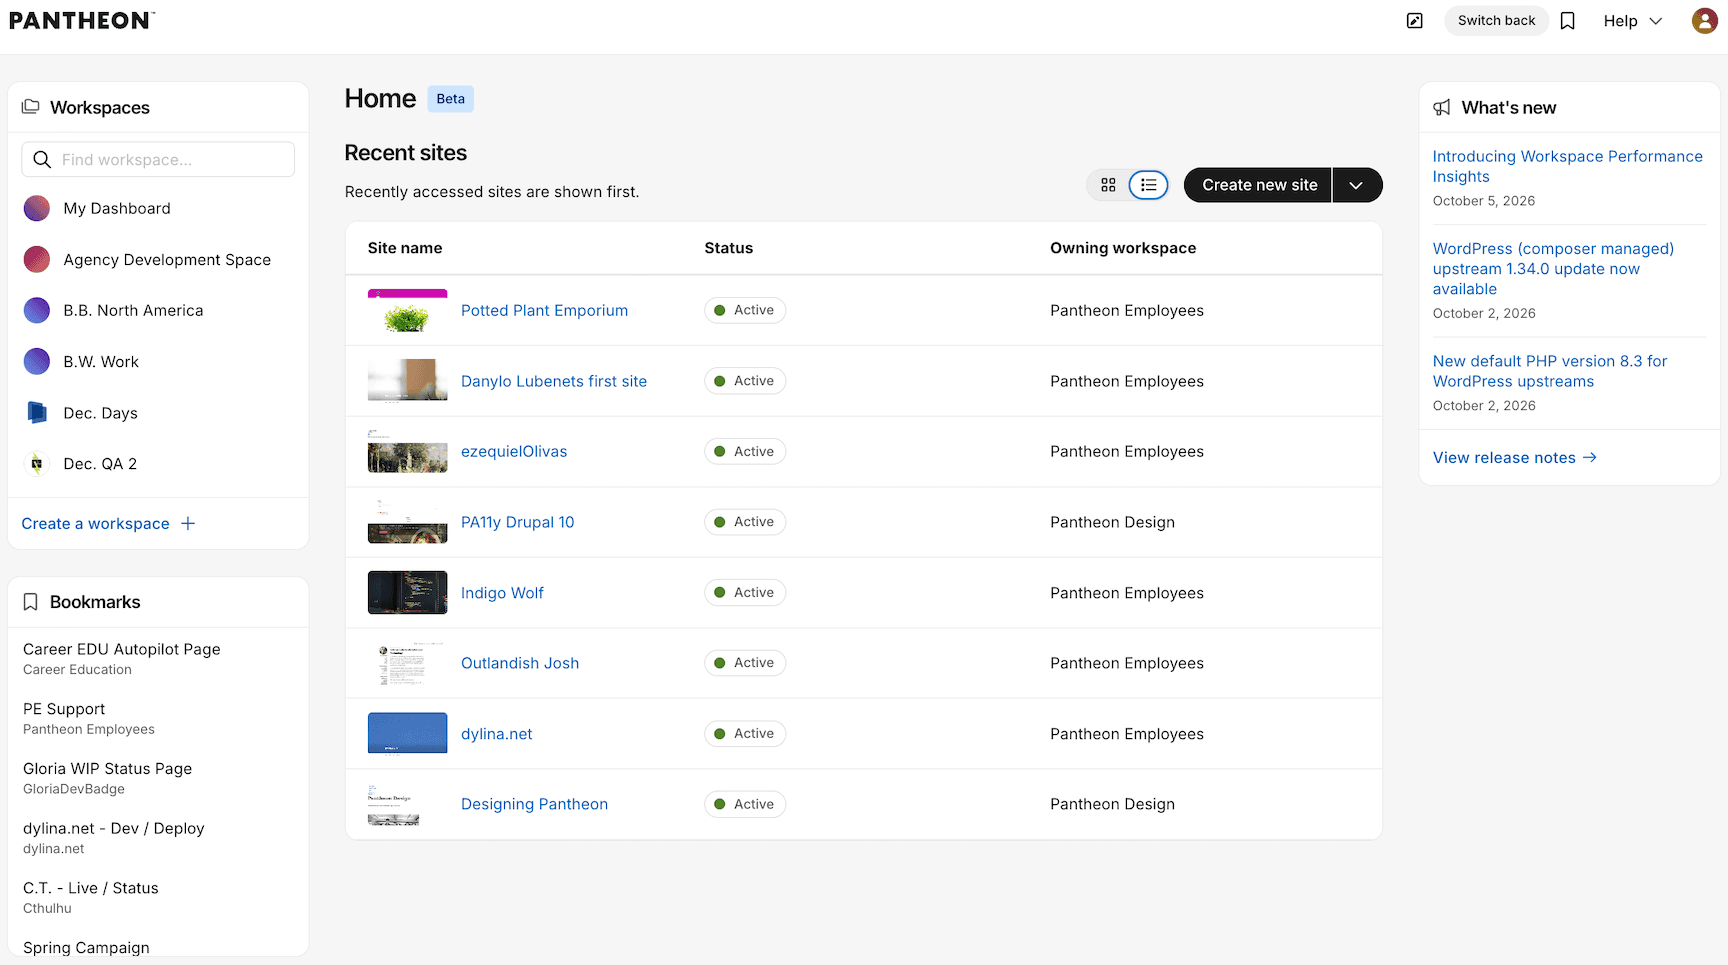
Task: Open the Outlandish Josh site link
Action: click(520, 663)
